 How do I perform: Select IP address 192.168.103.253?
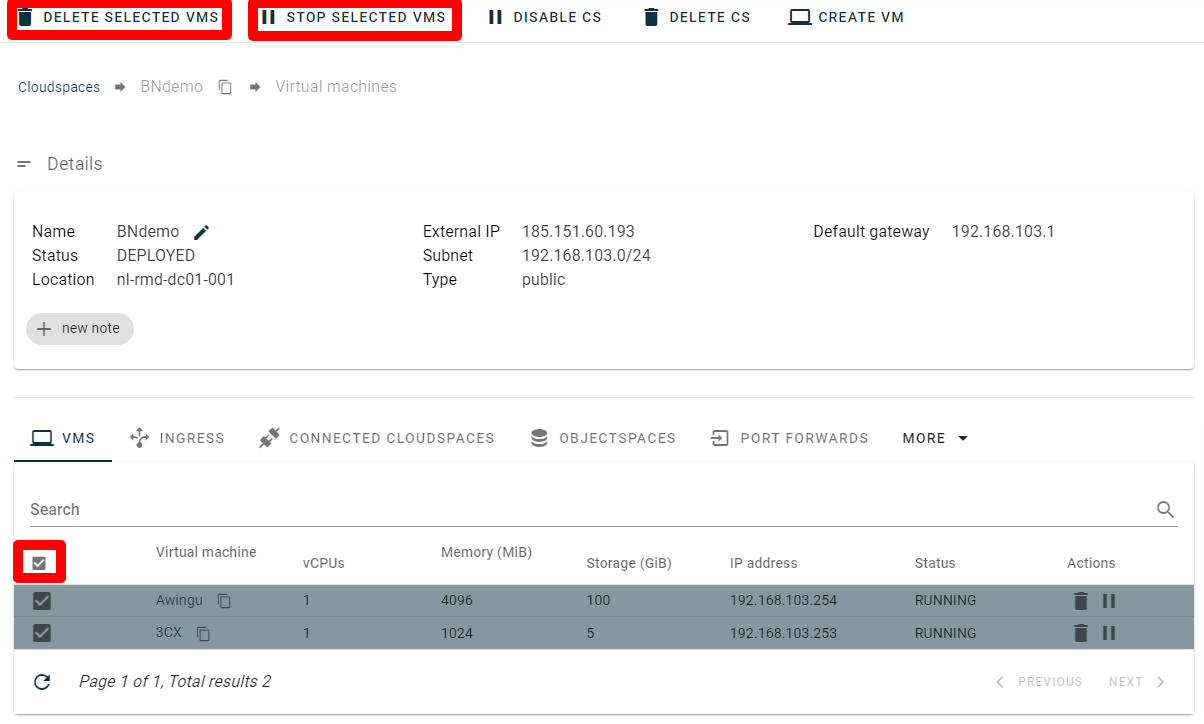[x=783, y=633]
